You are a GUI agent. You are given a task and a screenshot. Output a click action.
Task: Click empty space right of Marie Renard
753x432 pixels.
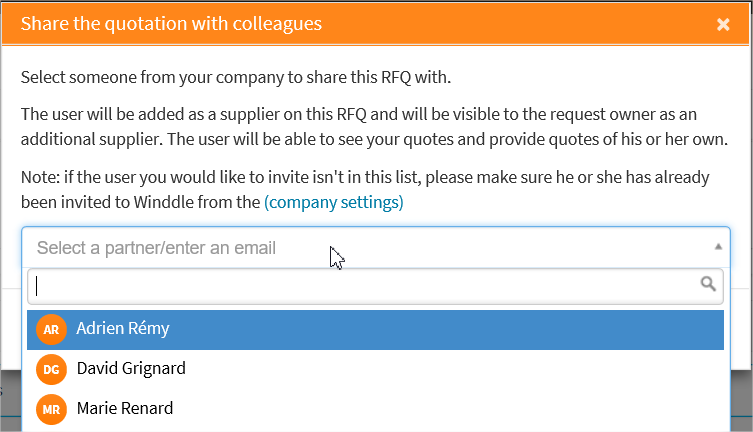(x=450, y=409)
